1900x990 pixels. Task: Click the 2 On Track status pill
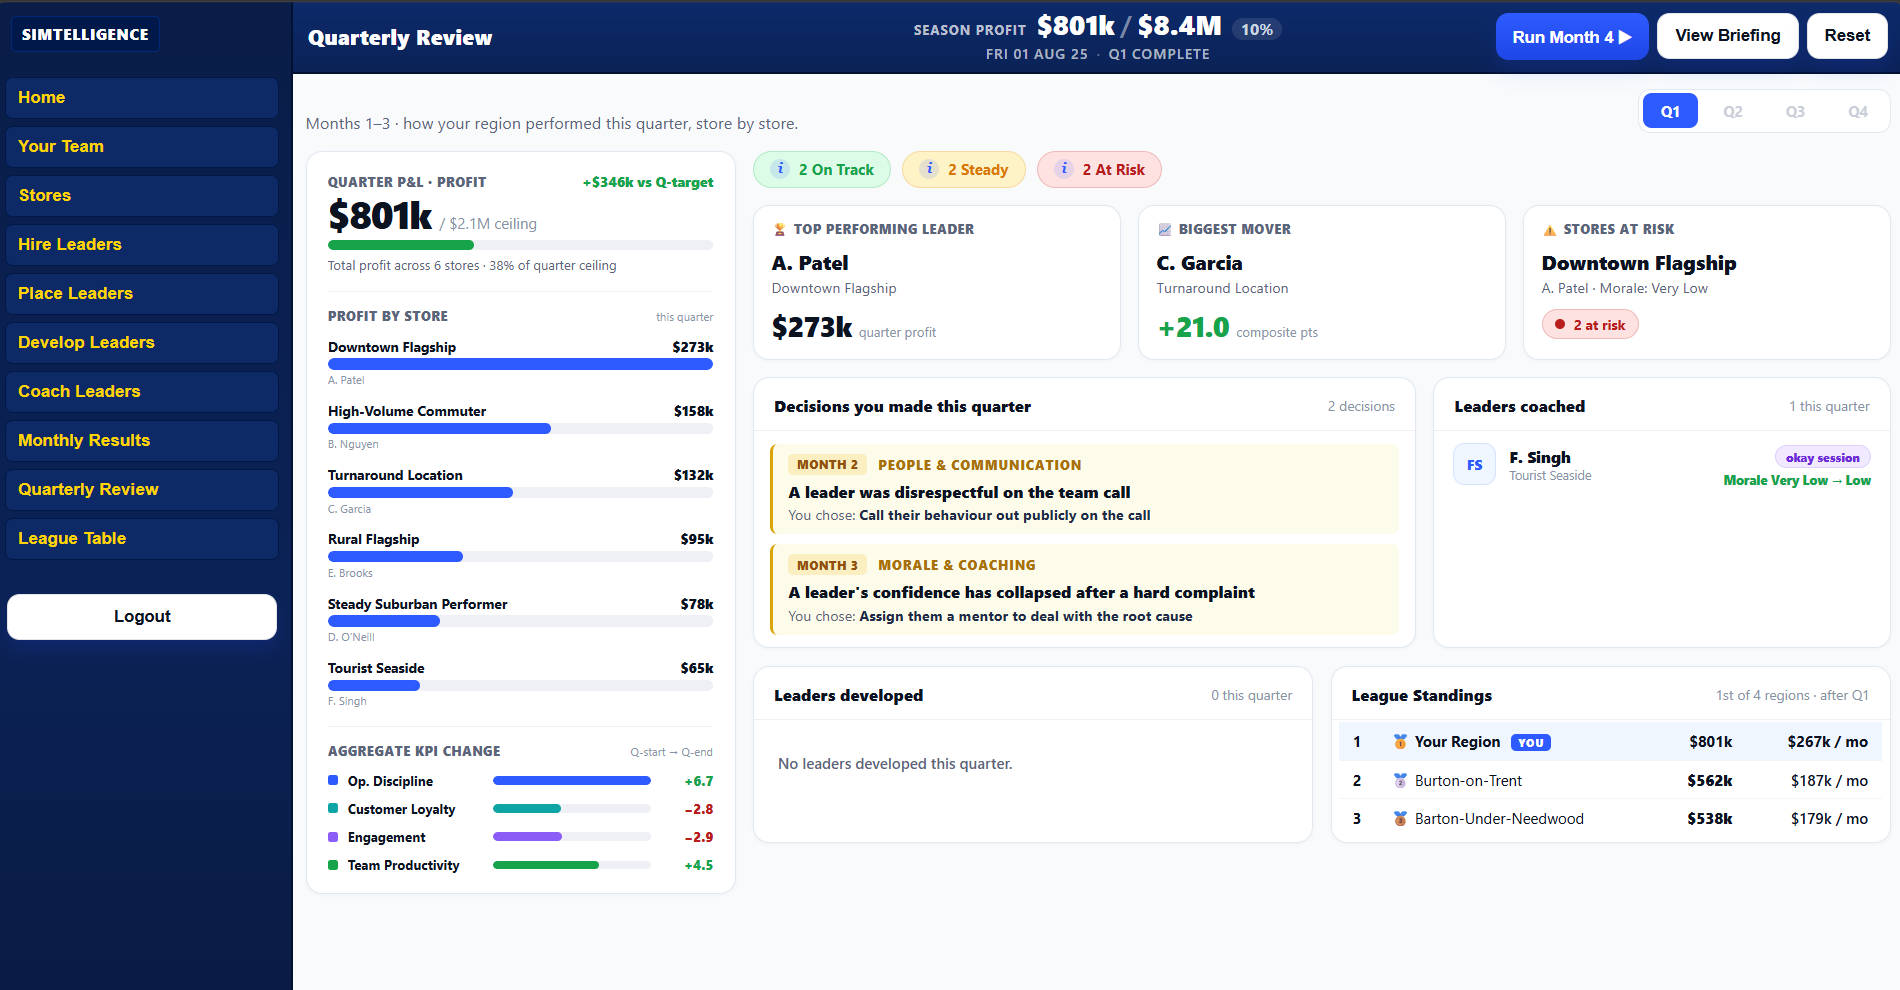click(x=822, y=169)
